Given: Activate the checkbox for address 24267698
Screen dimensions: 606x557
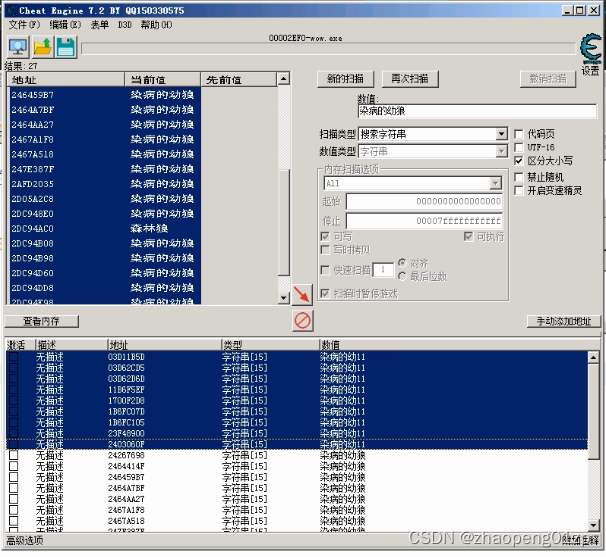Looking at the screenshot, I should 14,455.
